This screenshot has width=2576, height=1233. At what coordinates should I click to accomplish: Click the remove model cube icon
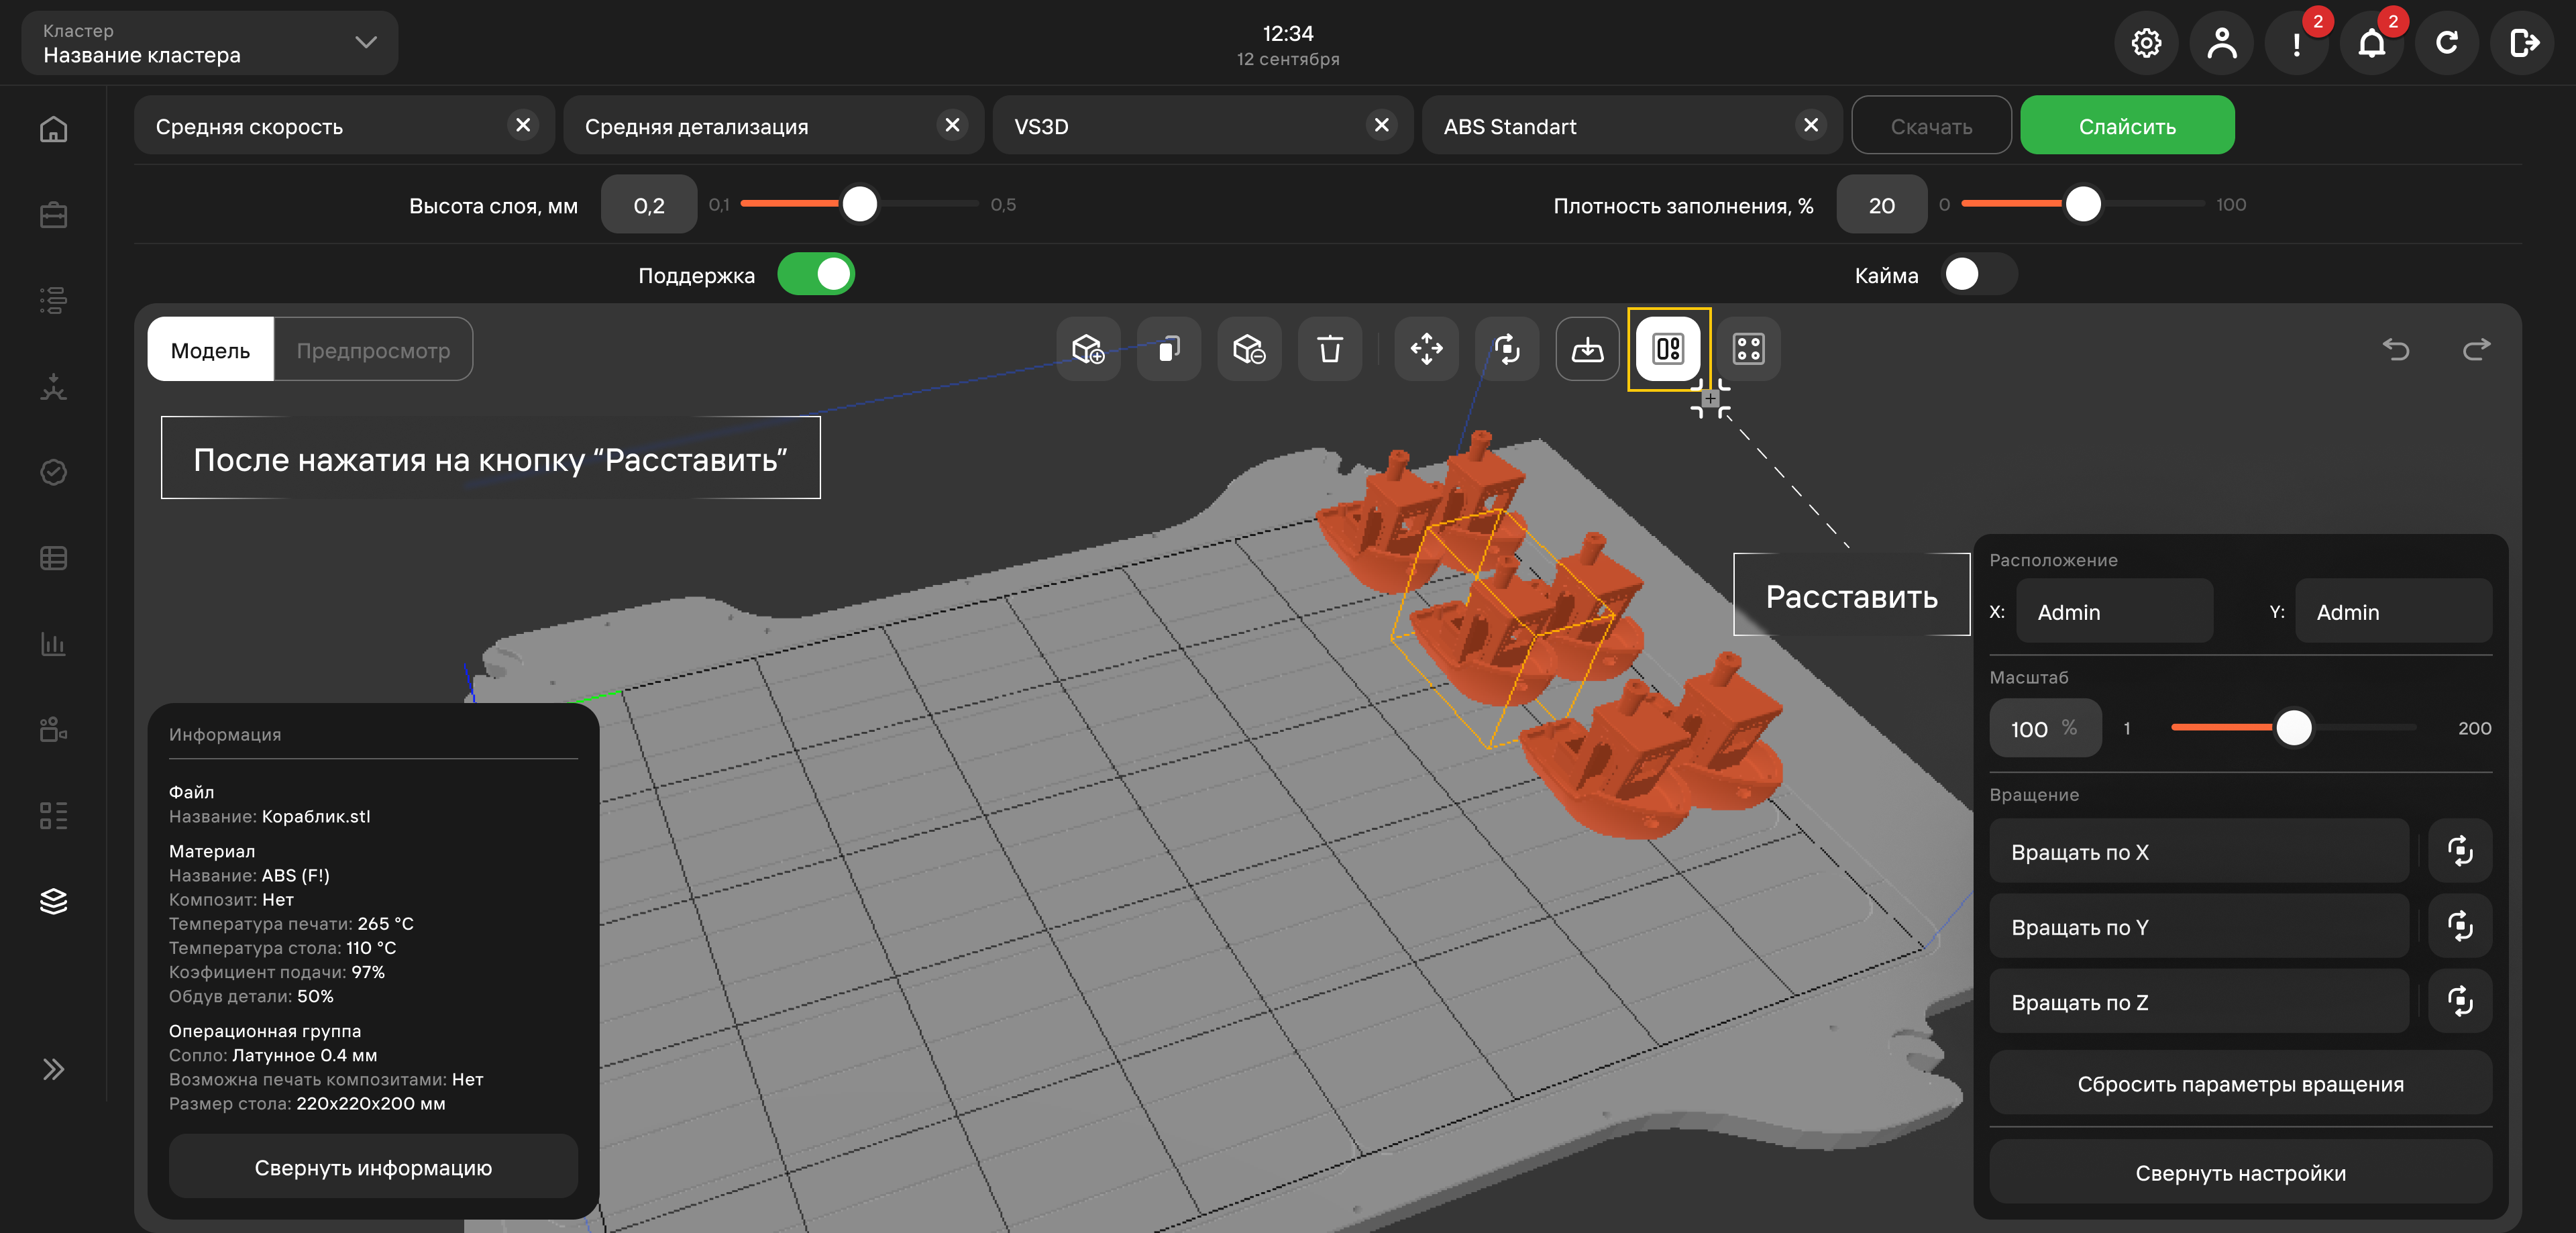point(1249,349)
